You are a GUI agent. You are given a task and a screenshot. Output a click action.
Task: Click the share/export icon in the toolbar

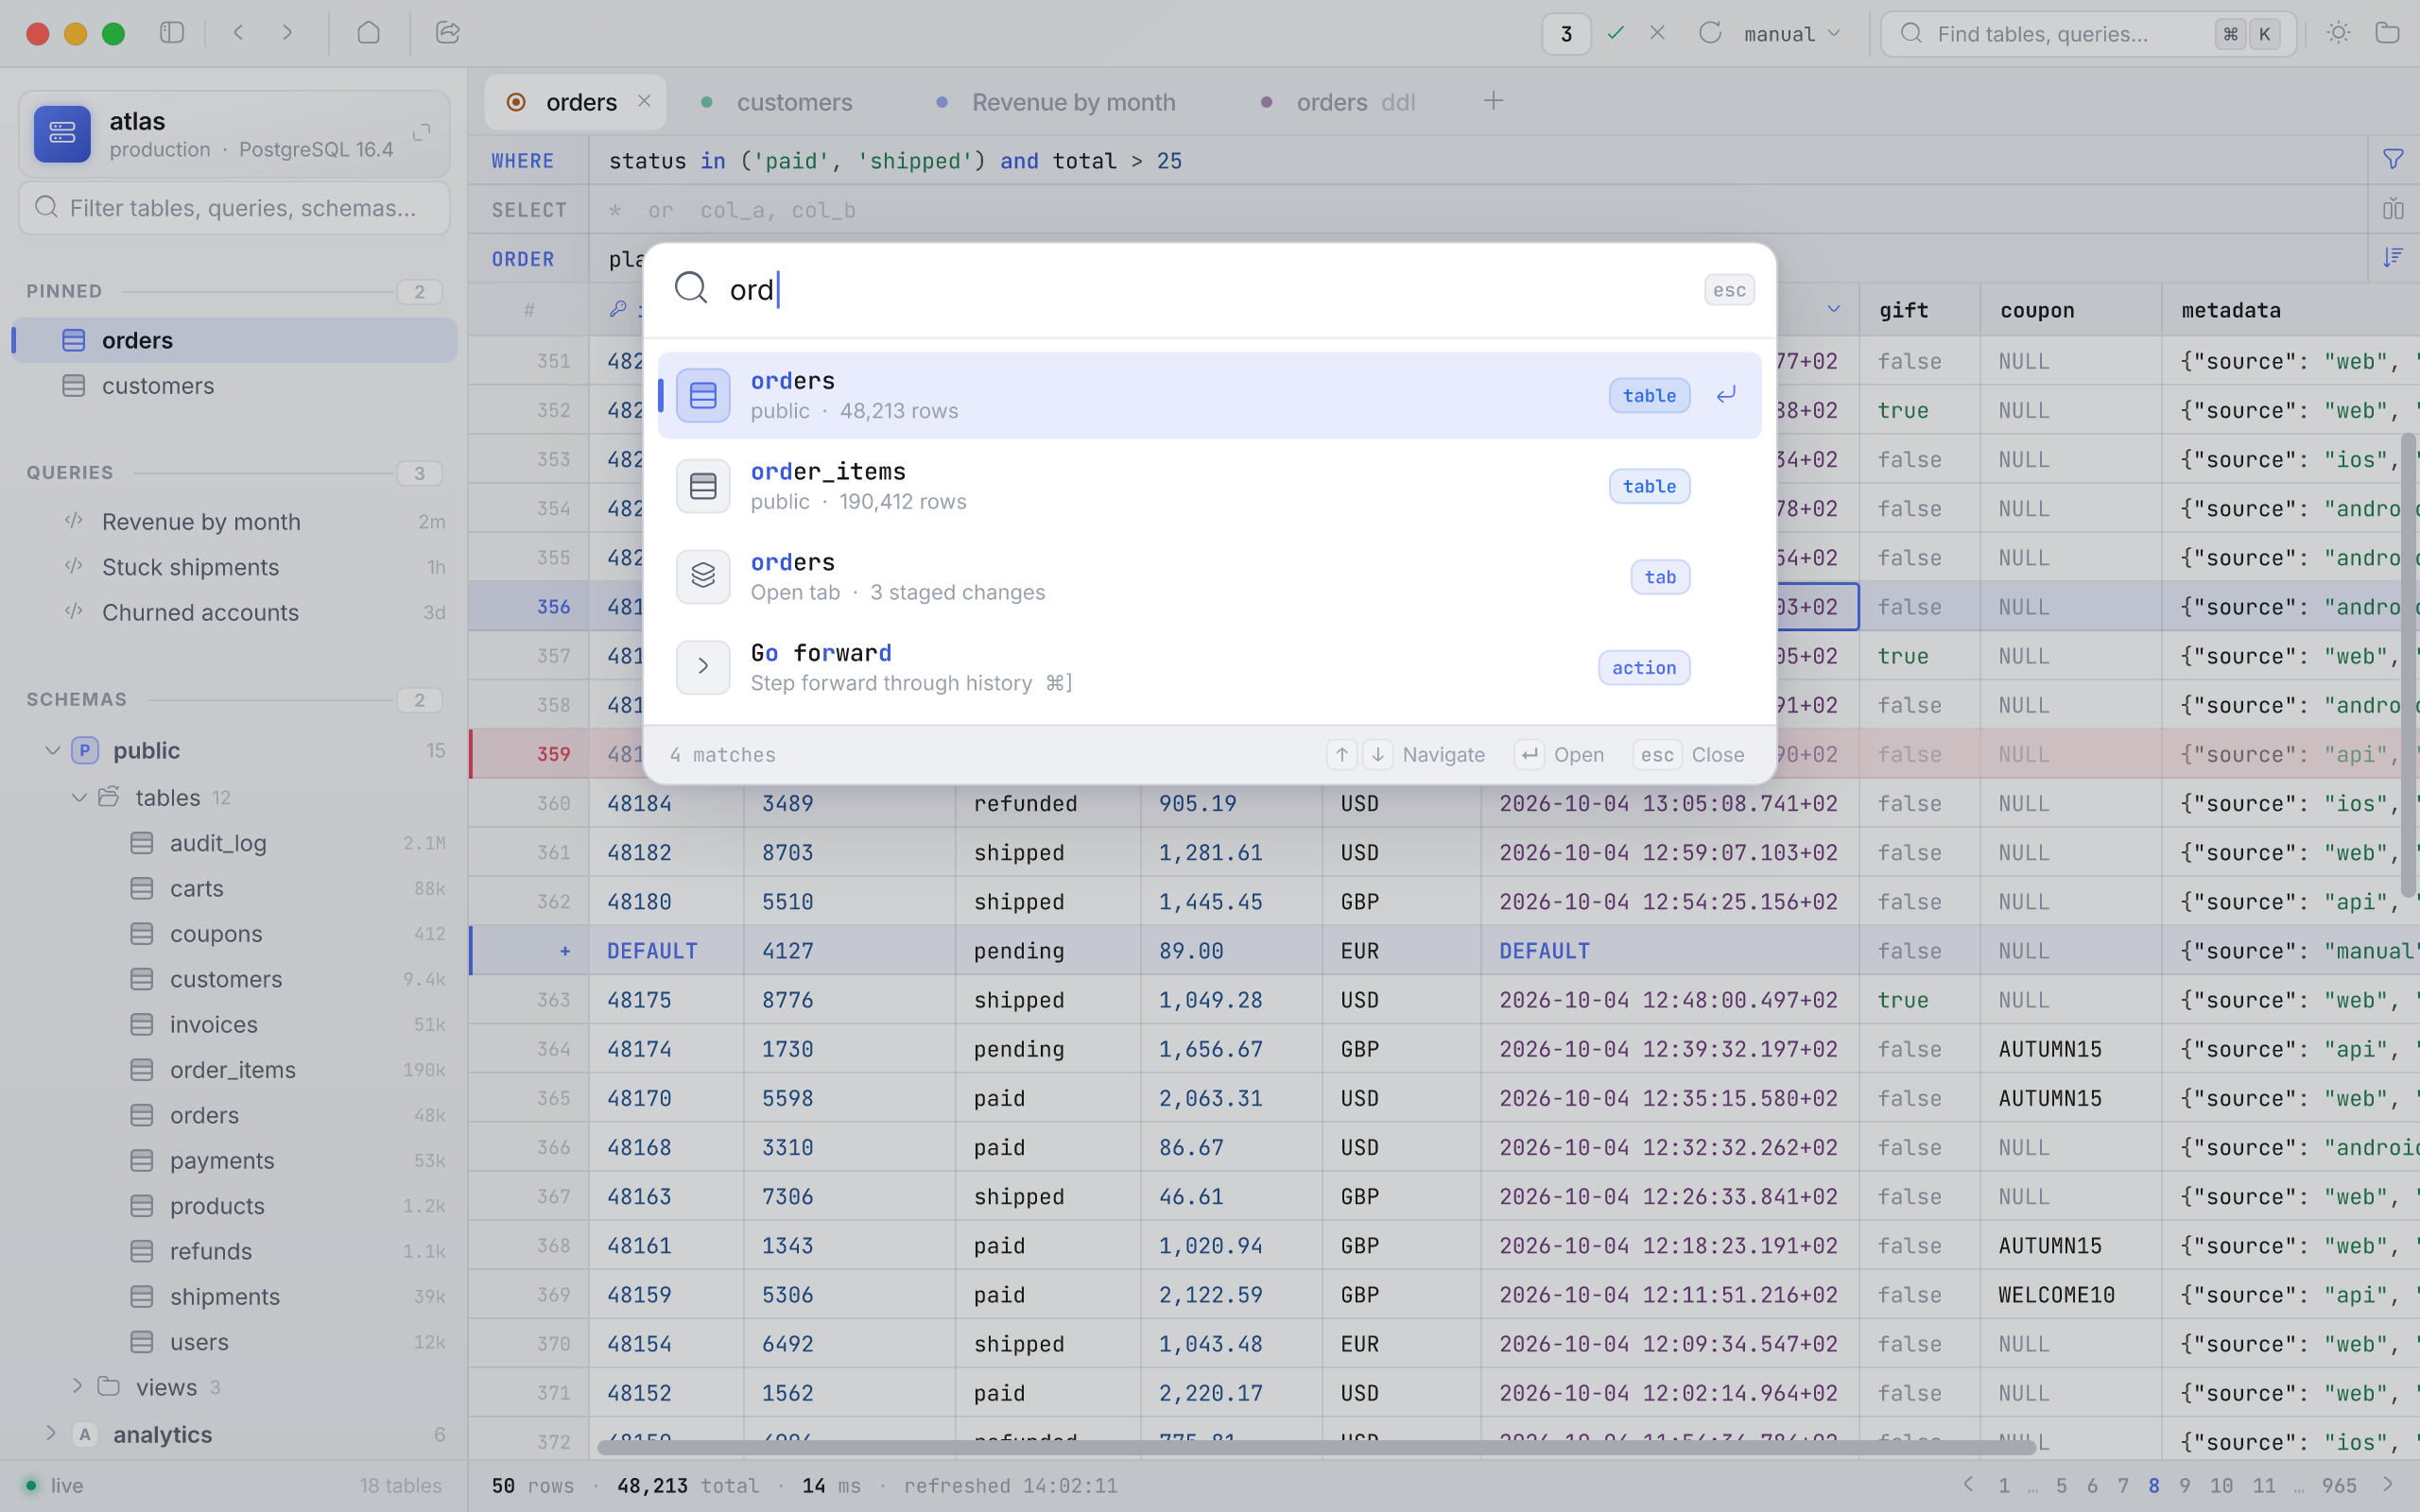[448, 33]
